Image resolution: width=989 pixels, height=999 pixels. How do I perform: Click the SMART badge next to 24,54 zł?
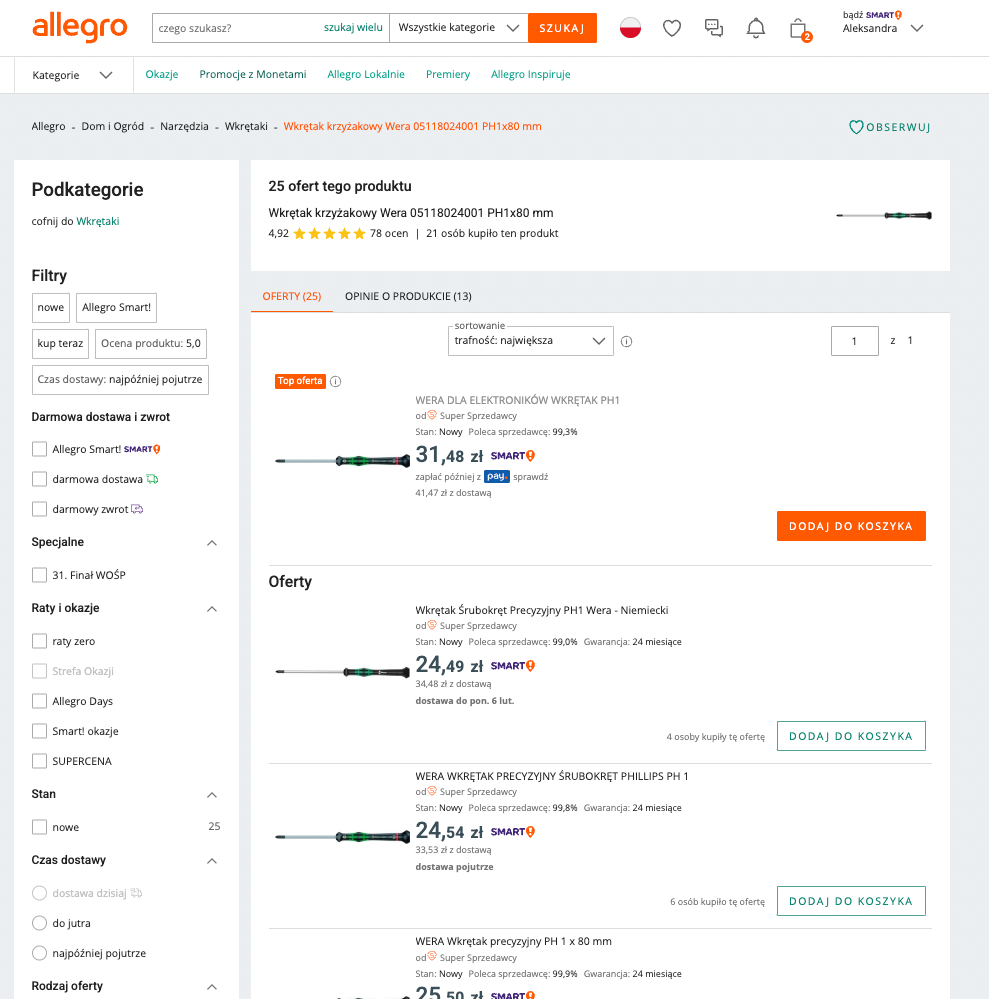coord(512,832)
